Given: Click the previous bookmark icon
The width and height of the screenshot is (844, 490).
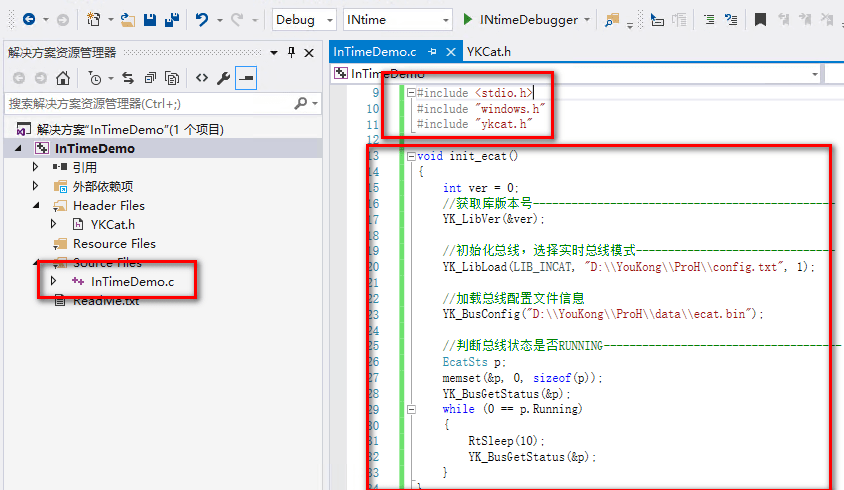Looking at the screenshot, I should click(x=784, y=20).
